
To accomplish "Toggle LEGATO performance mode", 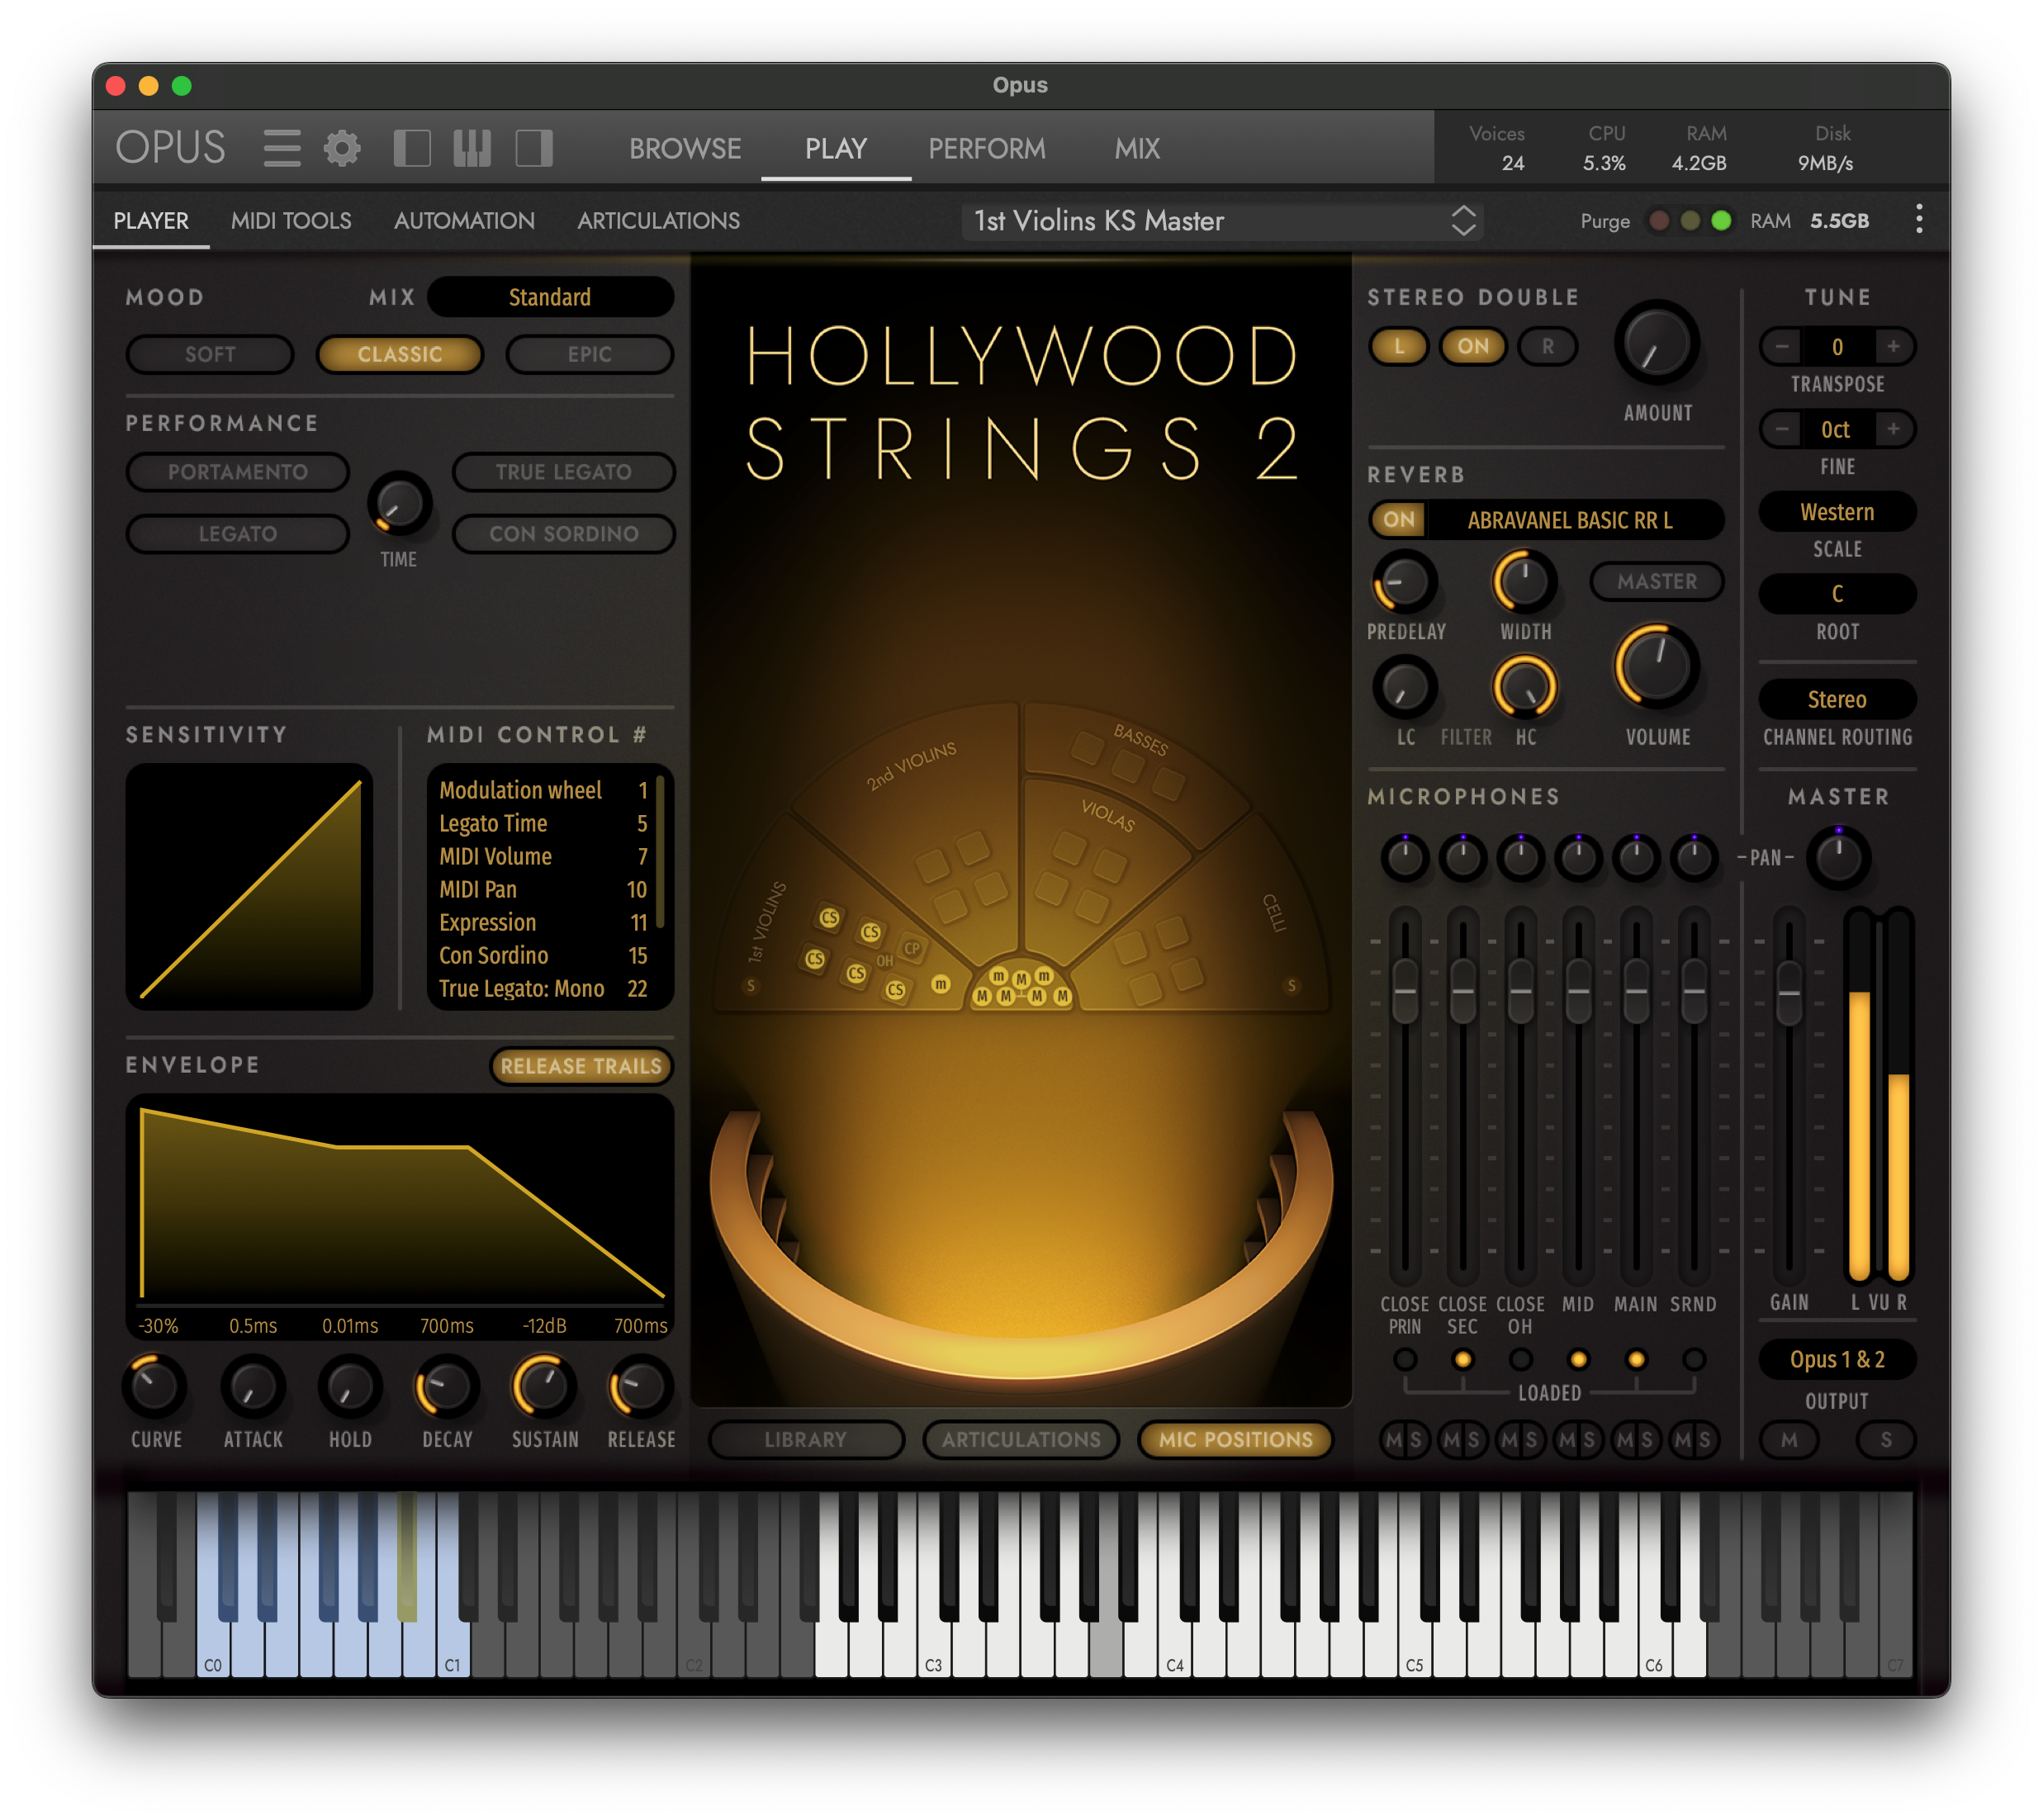I will point(238,534).
